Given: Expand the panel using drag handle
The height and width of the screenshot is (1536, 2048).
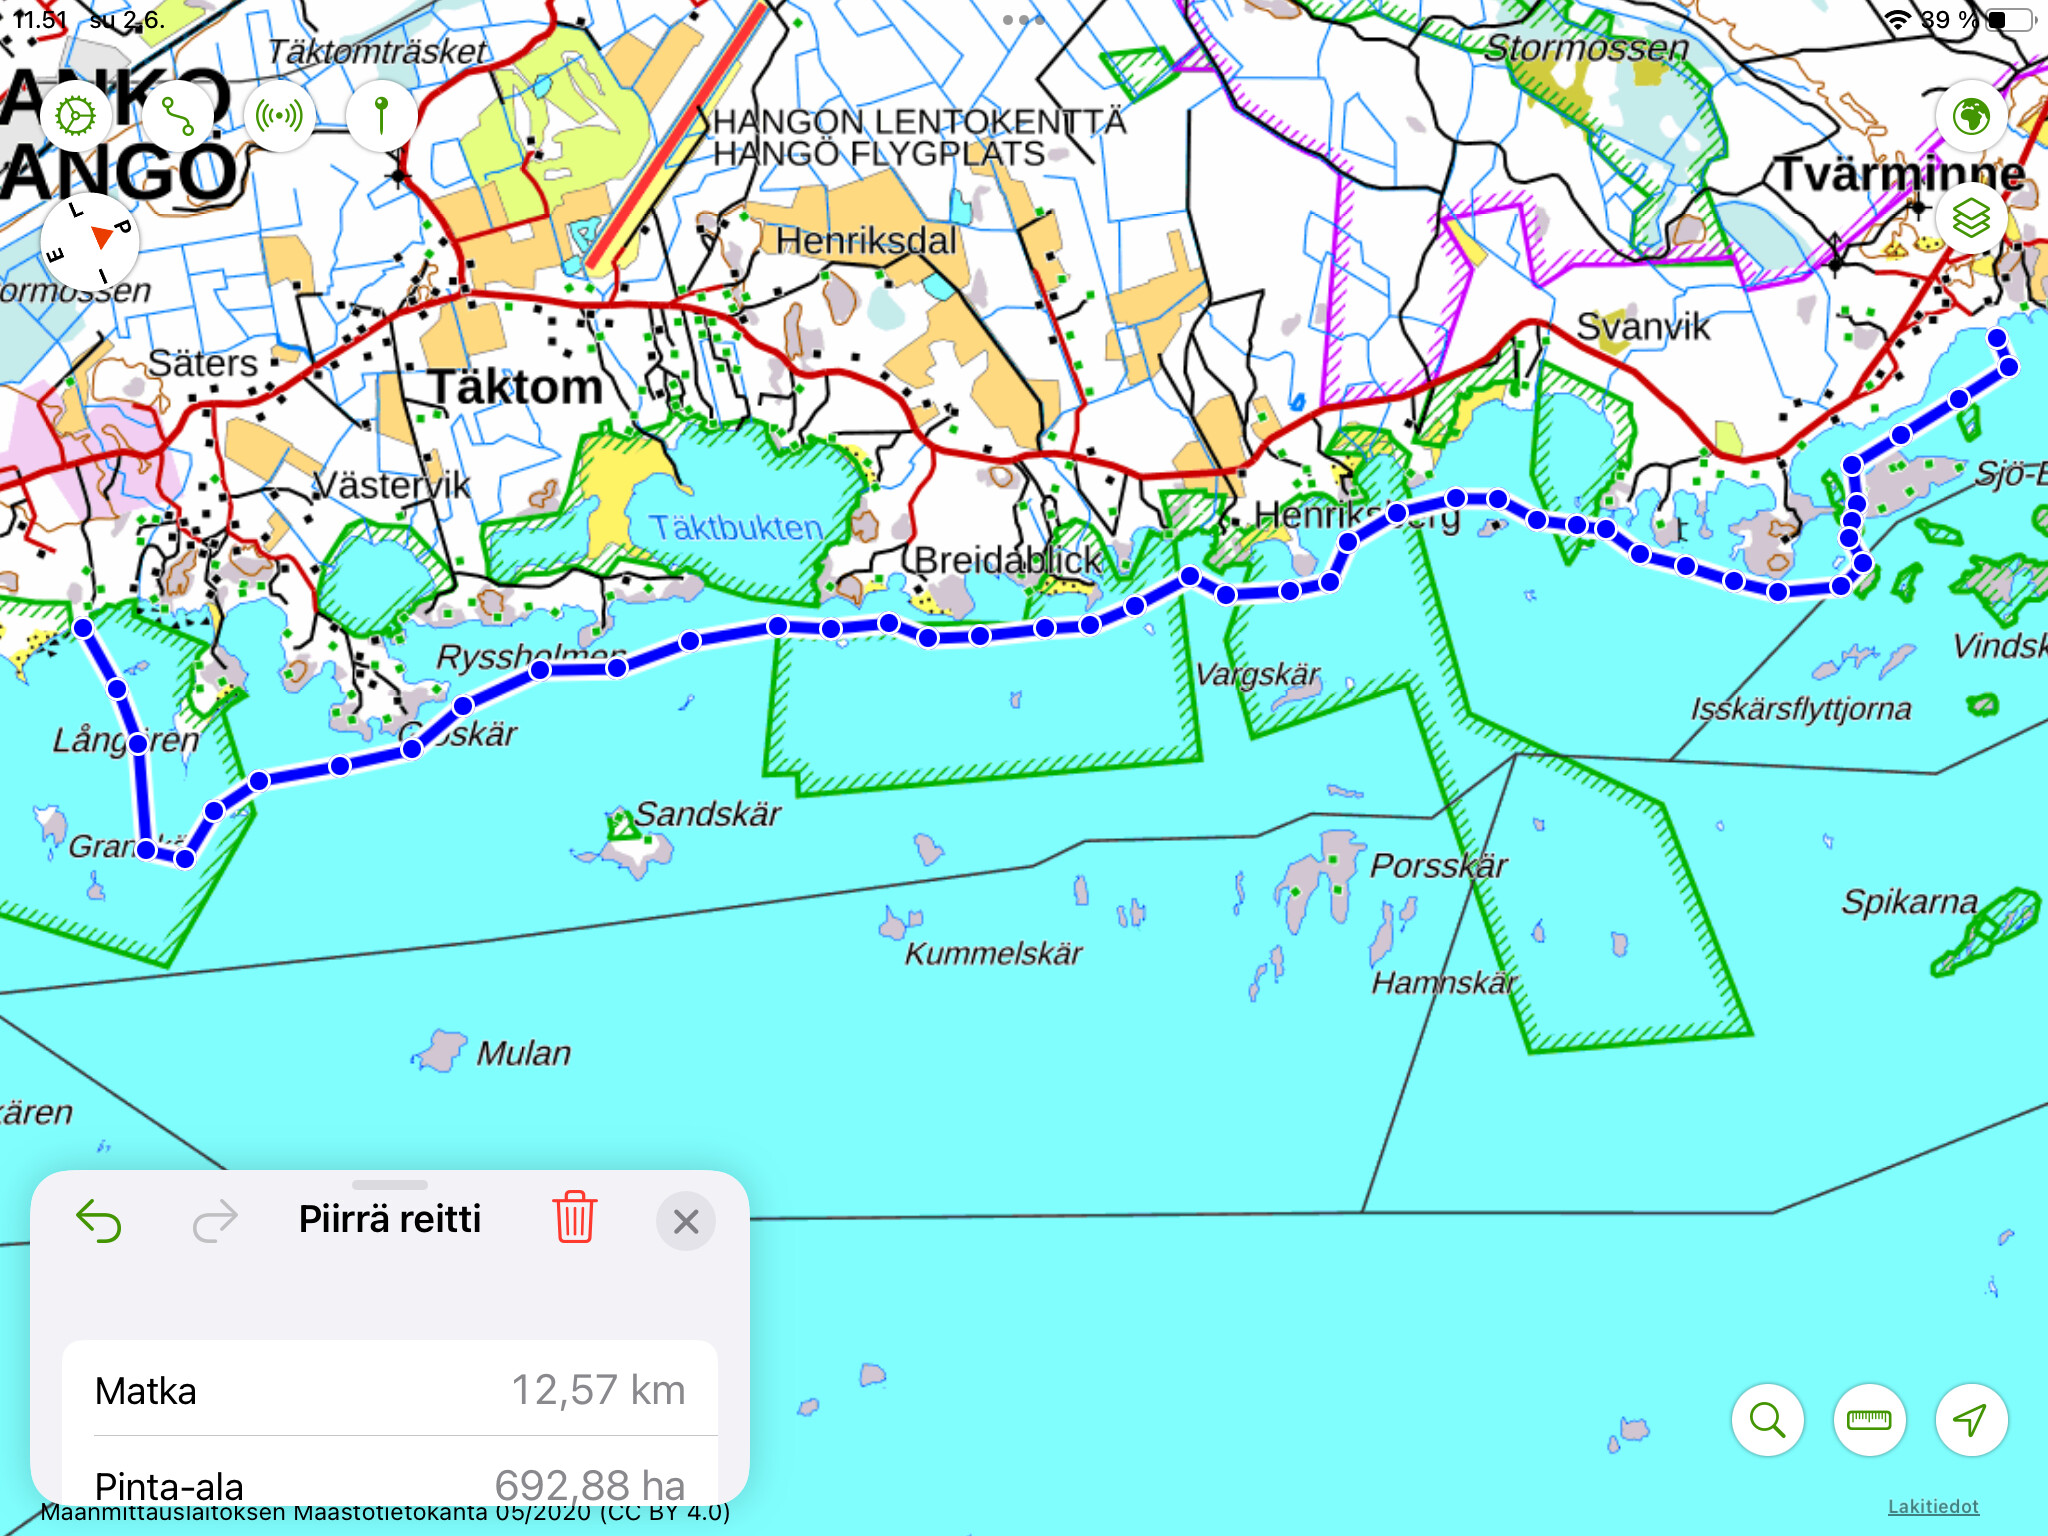Looking at the screenshot, I should pyautogui.click(x=390, y=1185).
